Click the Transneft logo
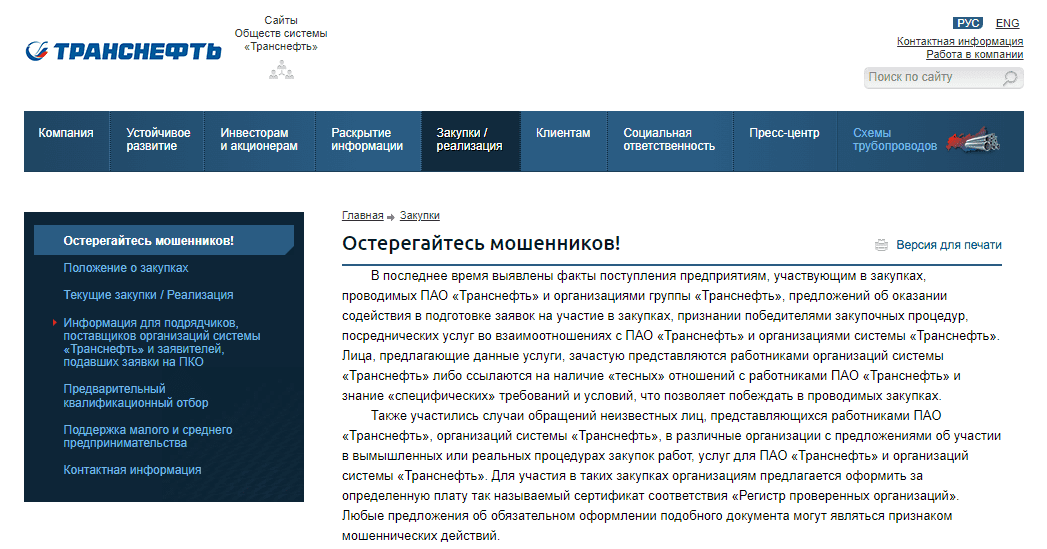1047x549 pixels. pyautogui.click(x=124, y=50)
